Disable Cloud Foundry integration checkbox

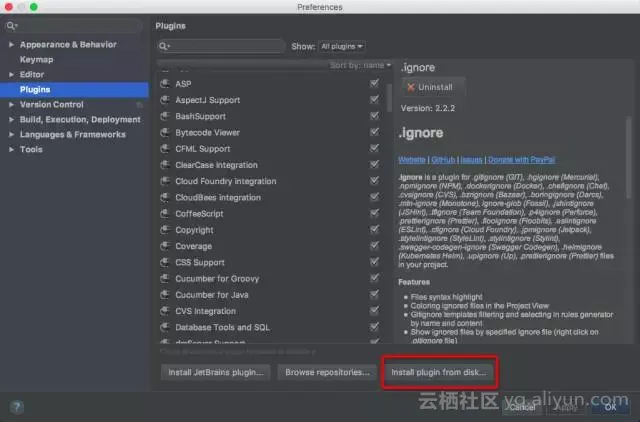tap(374, 180)
